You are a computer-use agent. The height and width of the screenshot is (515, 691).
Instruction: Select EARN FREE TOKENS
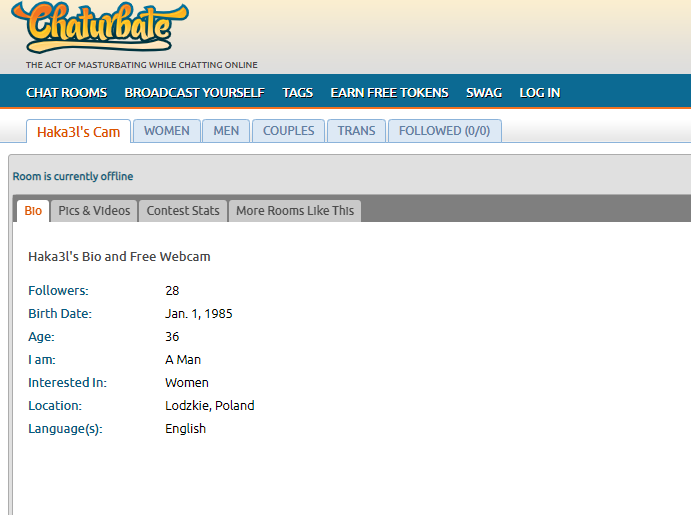(390, 93)
